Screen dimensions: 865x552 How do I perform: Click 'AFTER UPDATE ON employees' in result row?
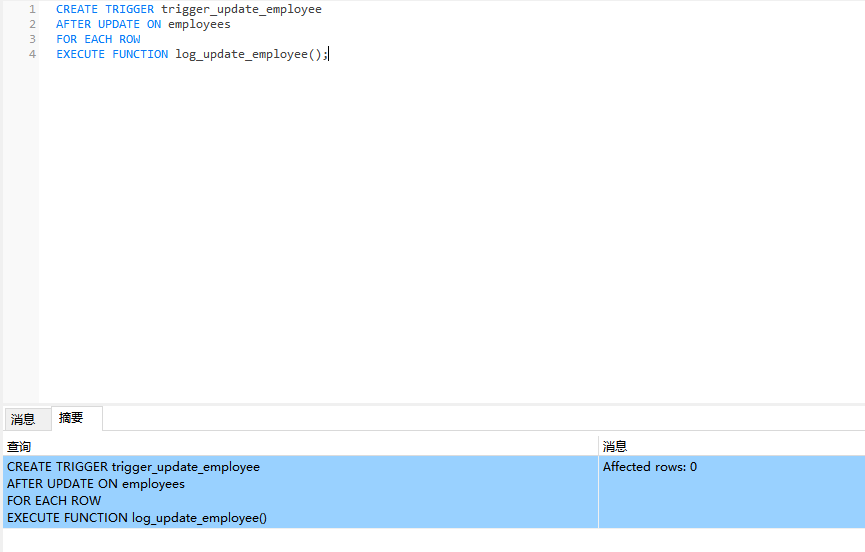[x=96, y=484]
